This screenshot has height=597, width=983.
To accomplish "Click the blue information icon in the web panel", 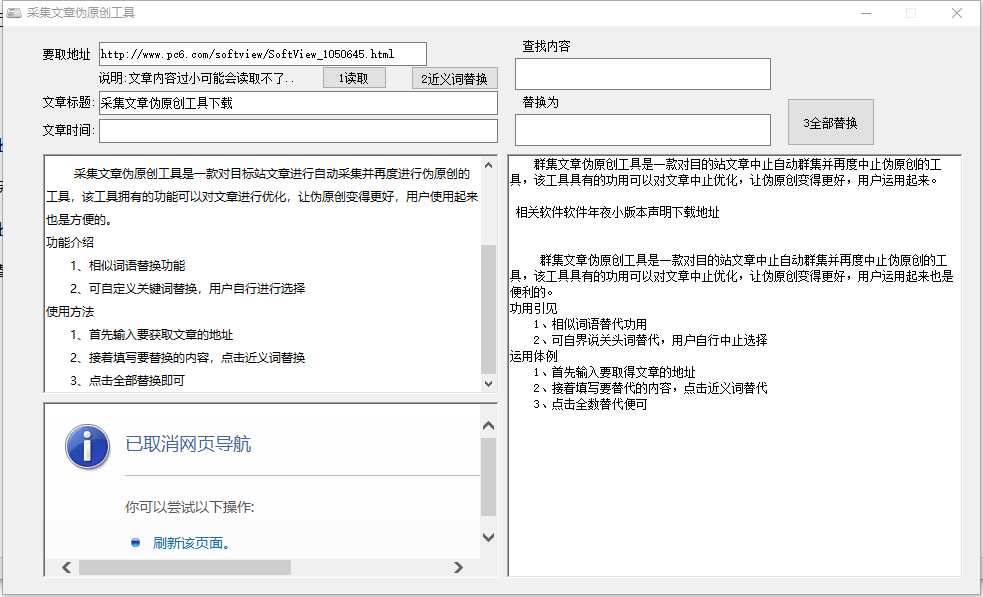I will (x=88, y=445).
